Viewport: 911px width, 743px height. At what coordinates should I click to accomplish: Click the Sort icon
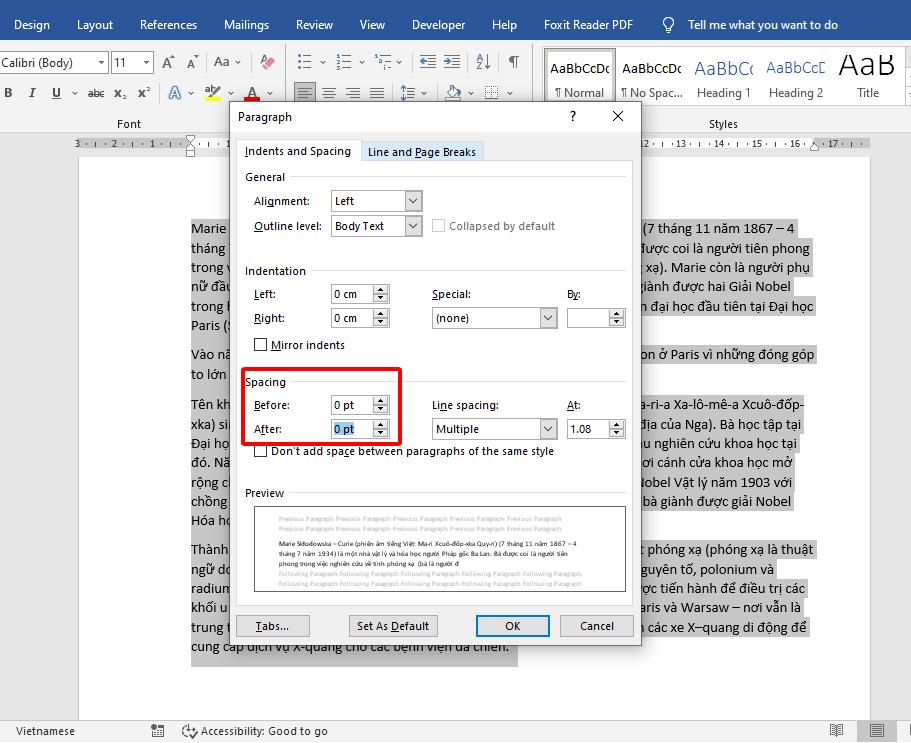(x=482, y=62)
